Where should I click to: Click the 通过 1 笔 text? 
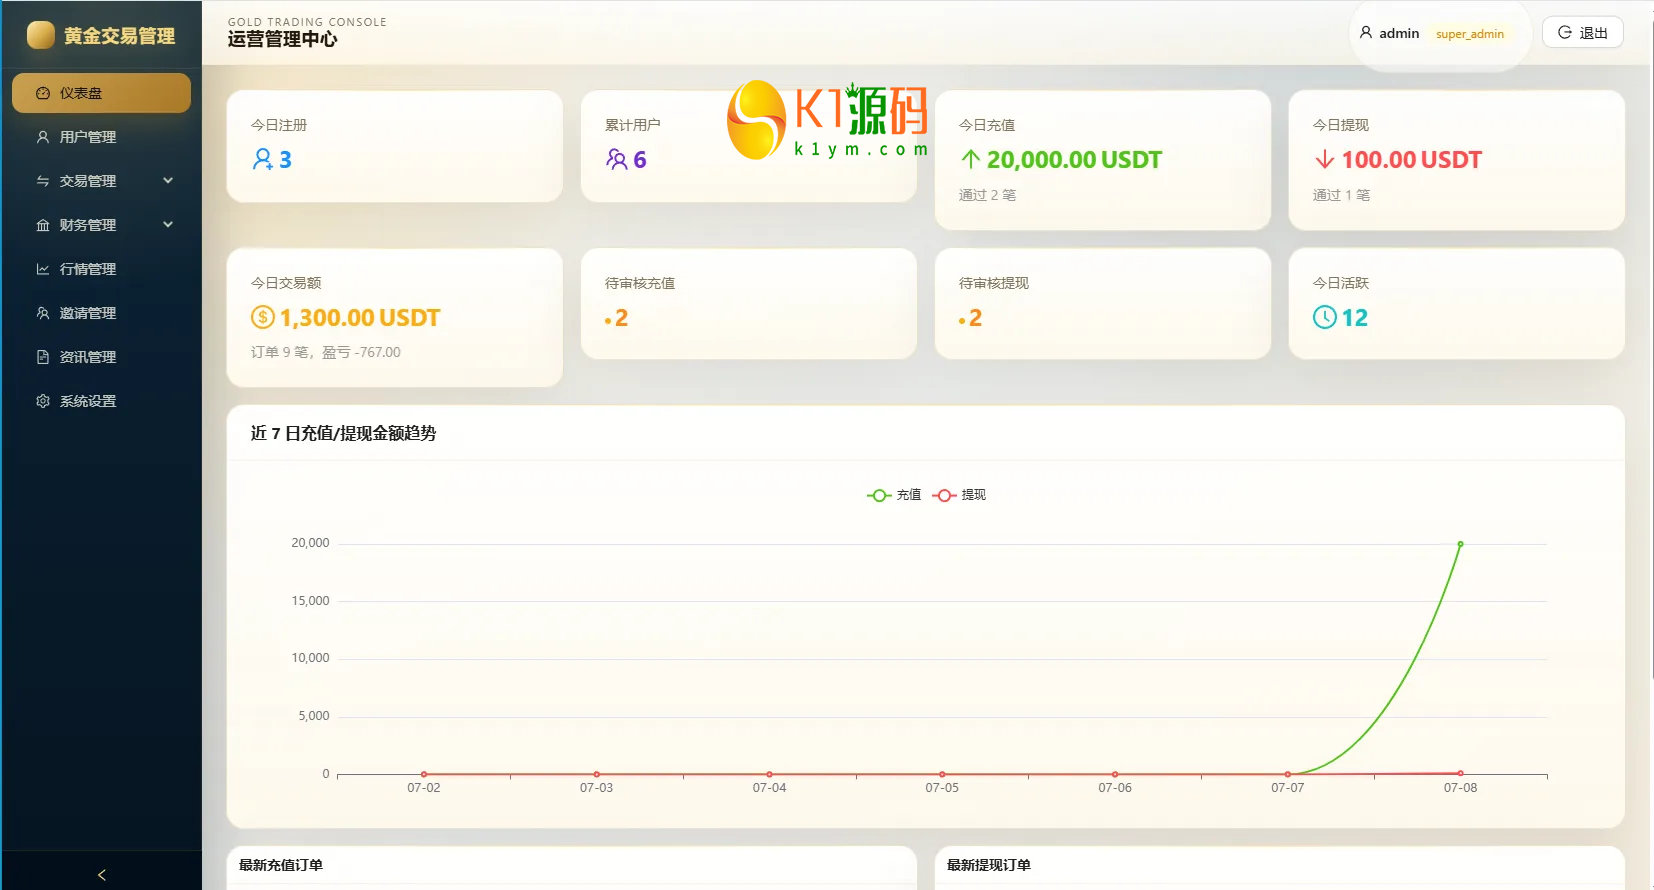point(1341,195)
